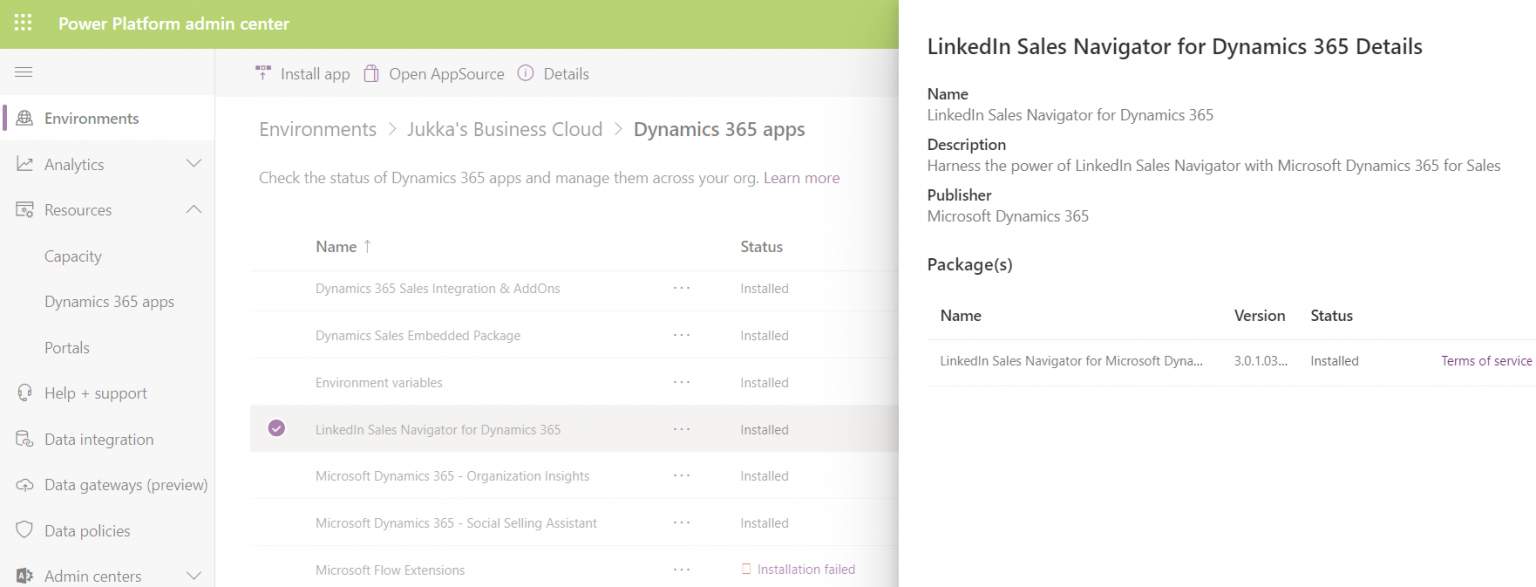Click the Analytics chart icon
This screenshot has height=587, width=1536.
(x=25, y=164)
